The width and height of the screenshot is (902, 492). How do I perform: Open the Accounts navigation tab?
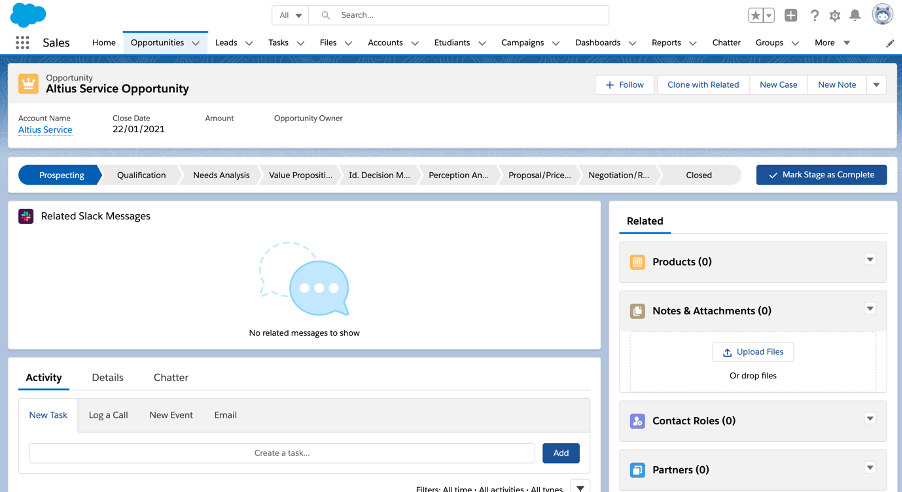[385, 43]
